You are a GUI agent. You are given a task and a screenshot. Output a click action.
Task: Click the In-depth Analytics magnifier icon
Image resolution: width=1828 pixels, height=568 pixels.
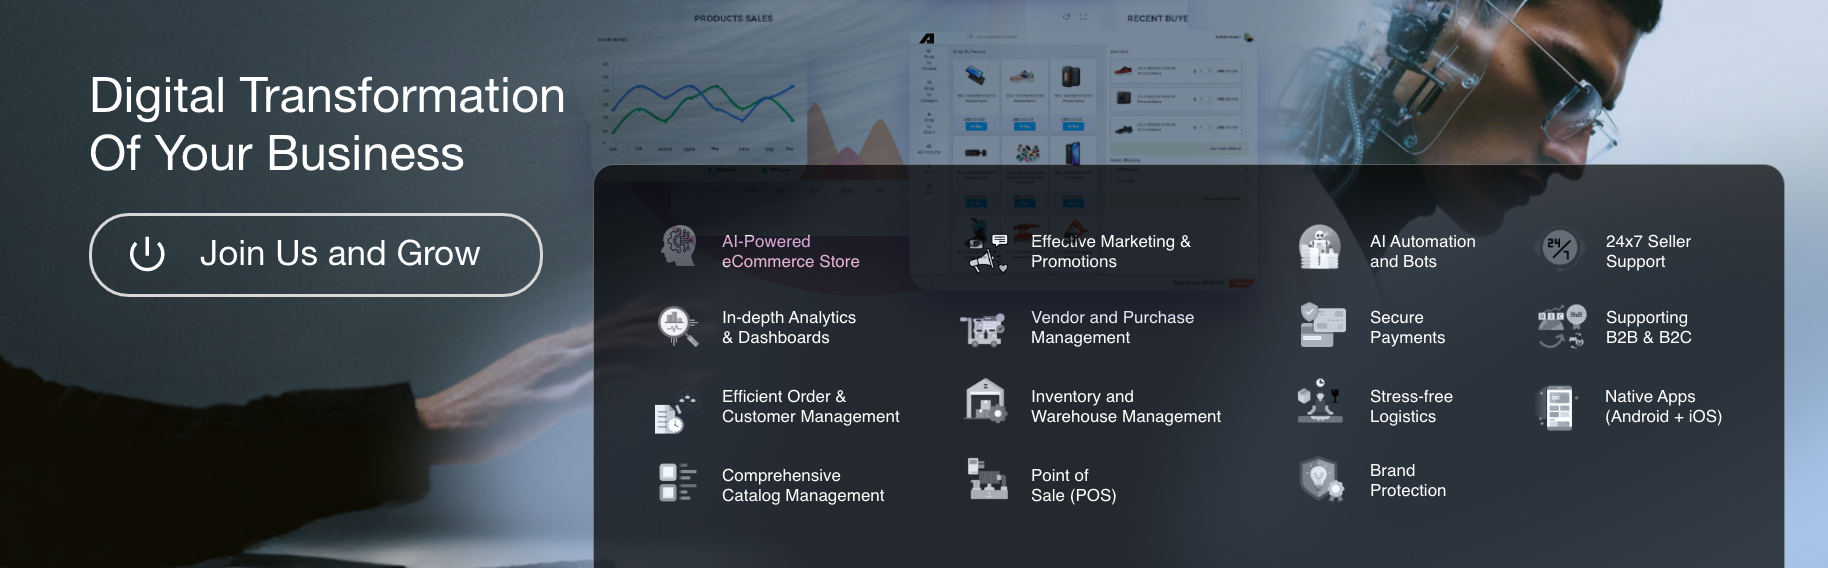[x=678, y=327]
